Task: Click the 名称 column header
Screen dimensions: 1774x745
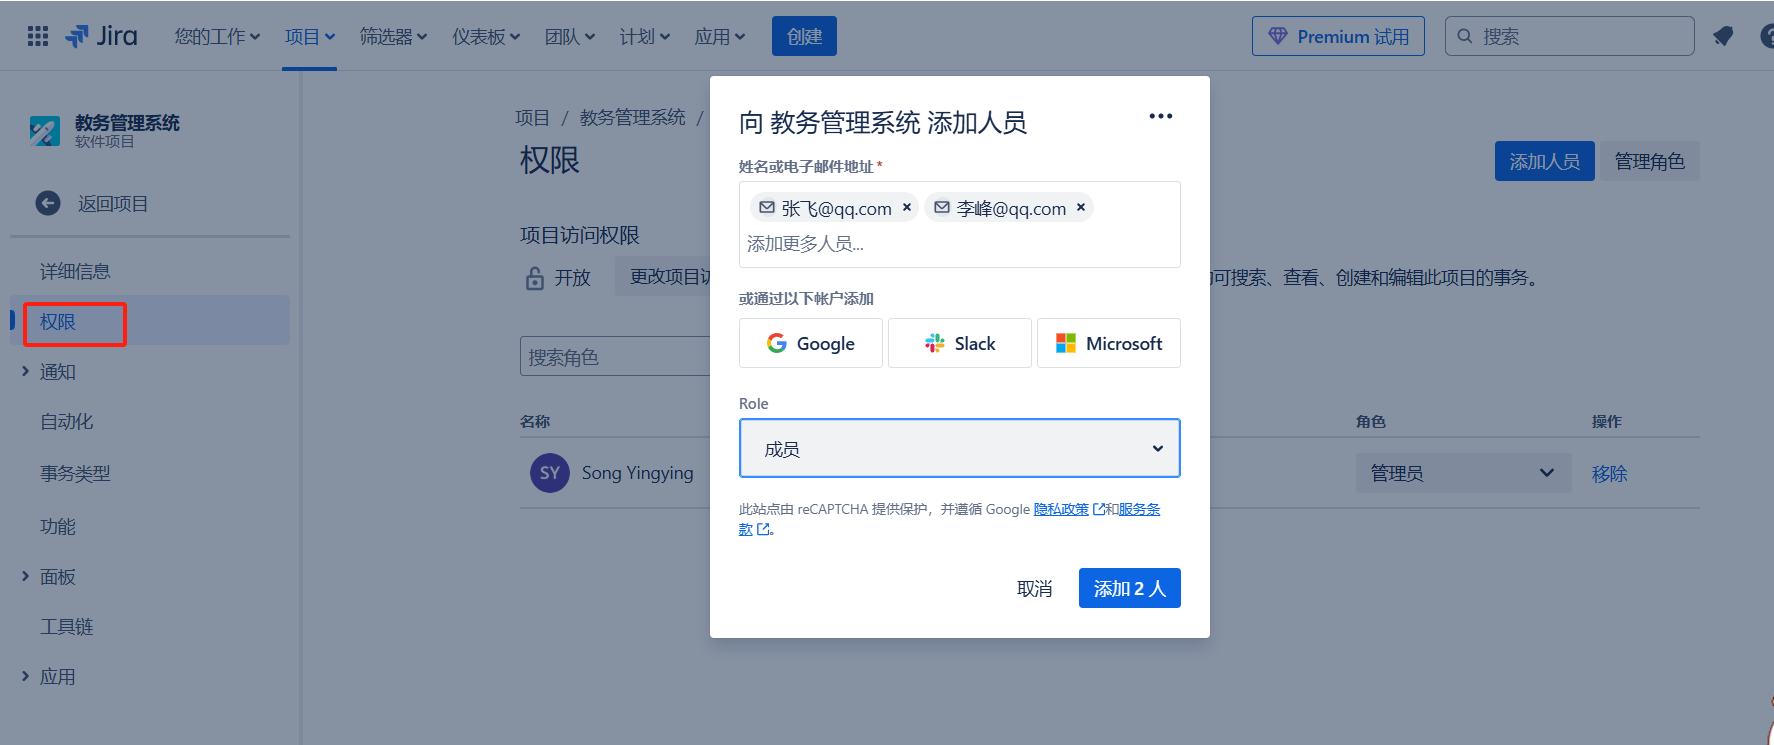Action: point(535,422)
